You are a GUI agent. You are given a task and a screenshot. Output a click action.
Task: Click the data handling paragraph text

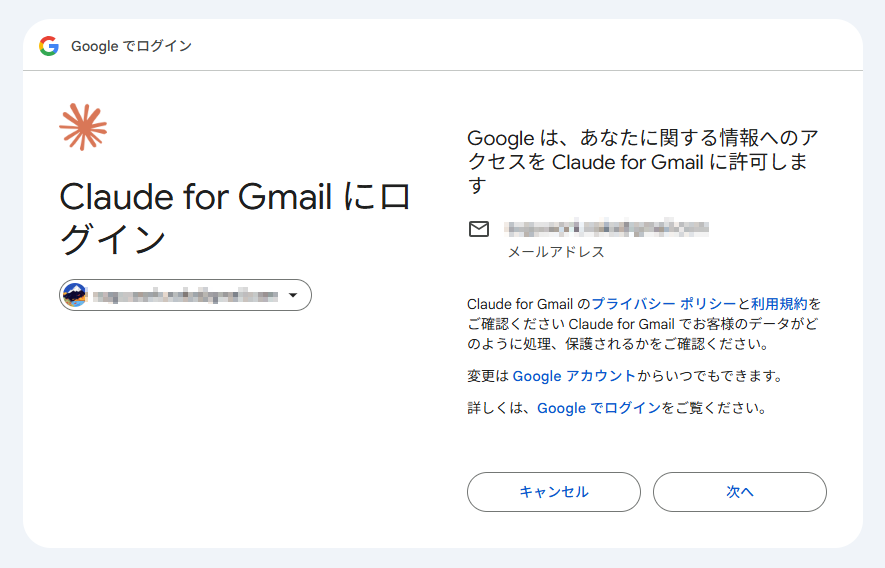coord(644,324)
